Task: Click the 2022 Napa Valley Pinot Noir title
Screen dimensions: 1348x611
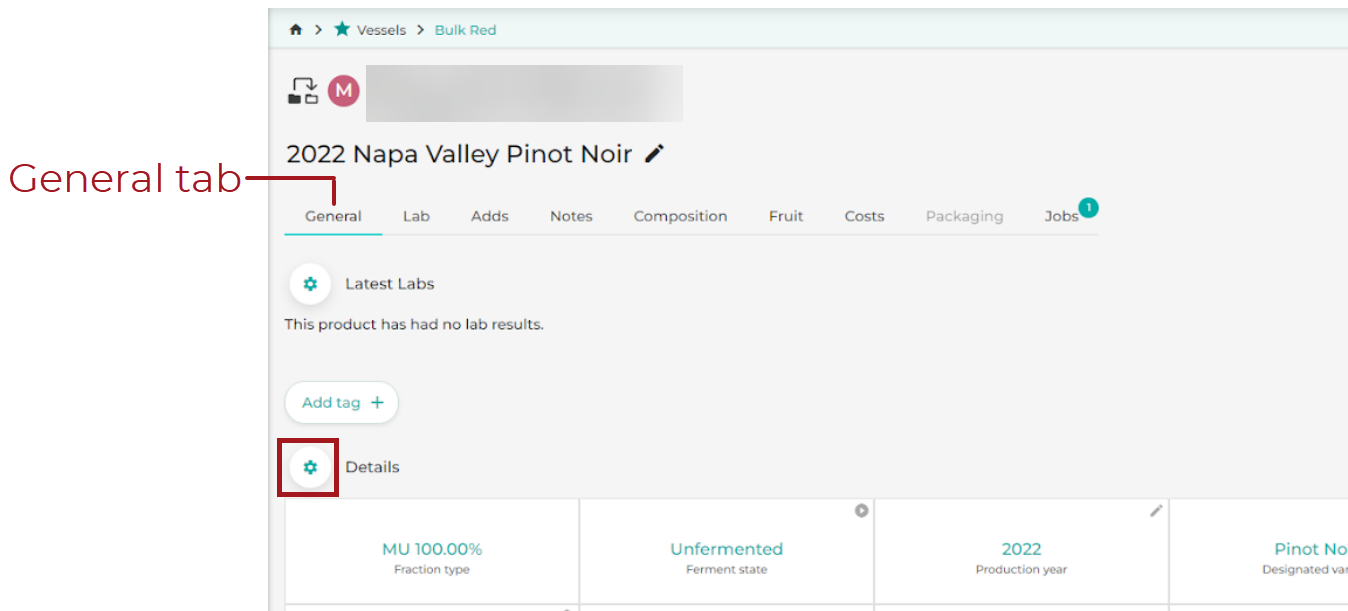Action: [x=459, y=154]
